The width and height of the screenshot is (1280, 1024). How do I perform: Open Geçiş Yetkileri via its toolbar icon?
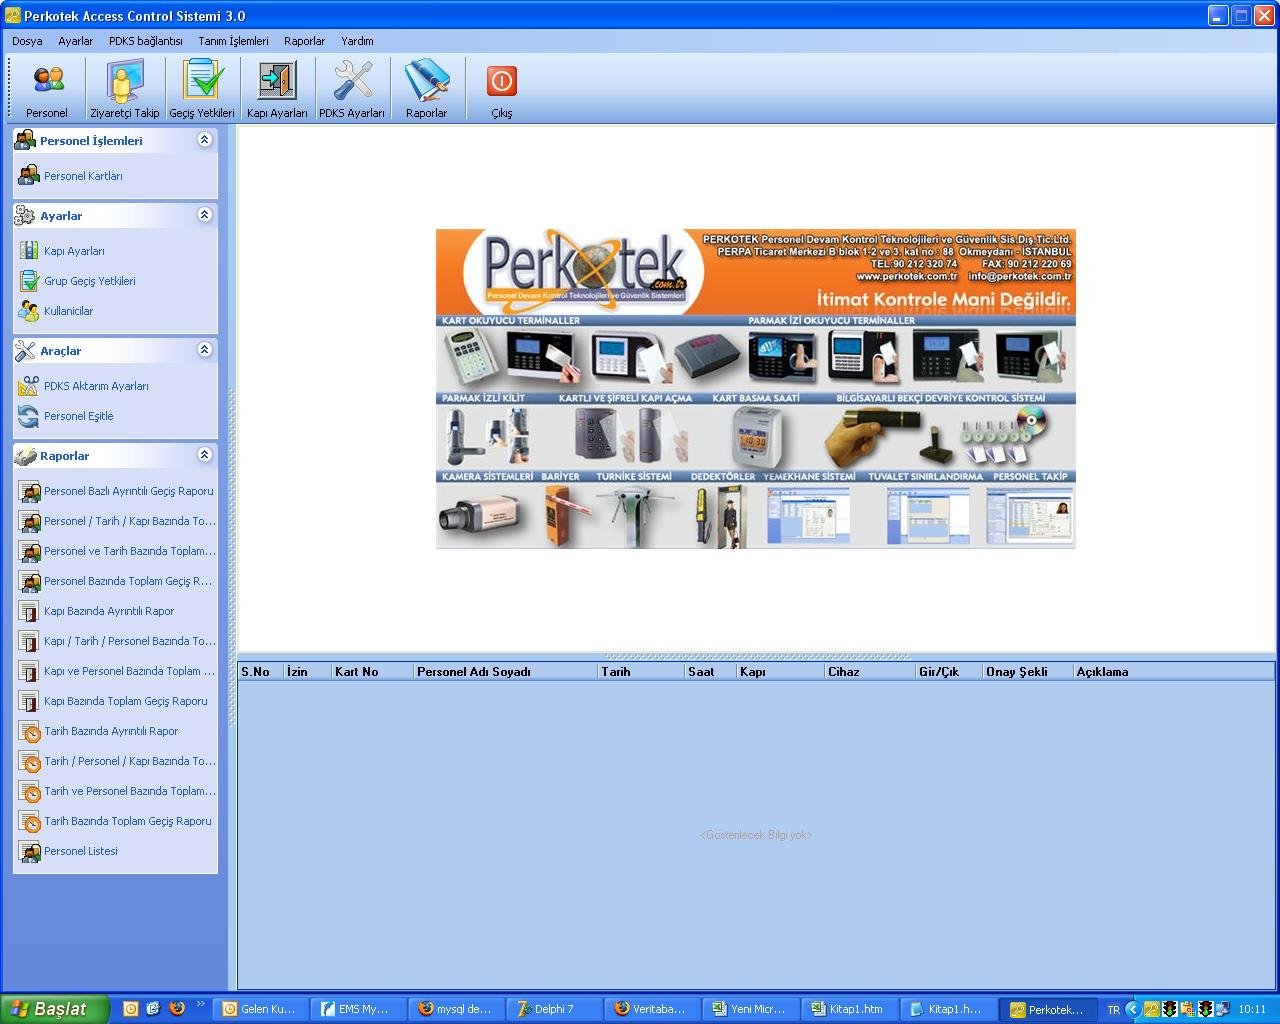coord(201,88)
